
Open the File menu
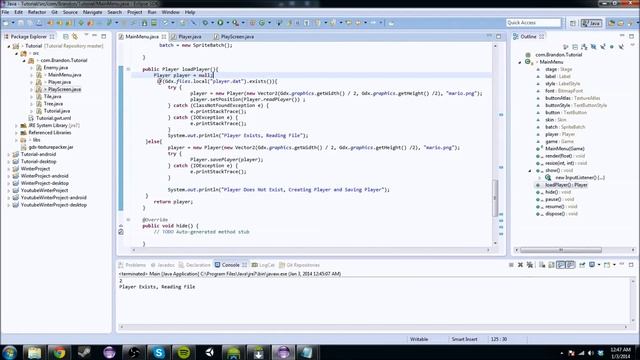[x=5, y=12]
